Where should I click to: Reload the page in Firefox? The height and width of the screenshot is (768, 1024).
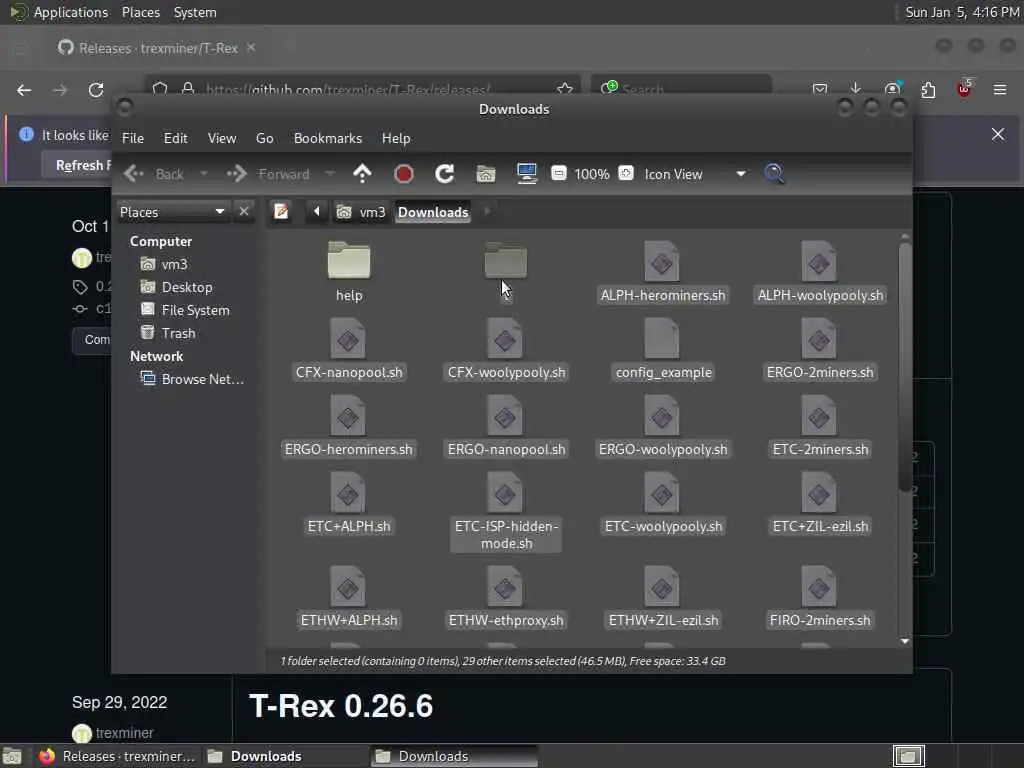(96, 89)
